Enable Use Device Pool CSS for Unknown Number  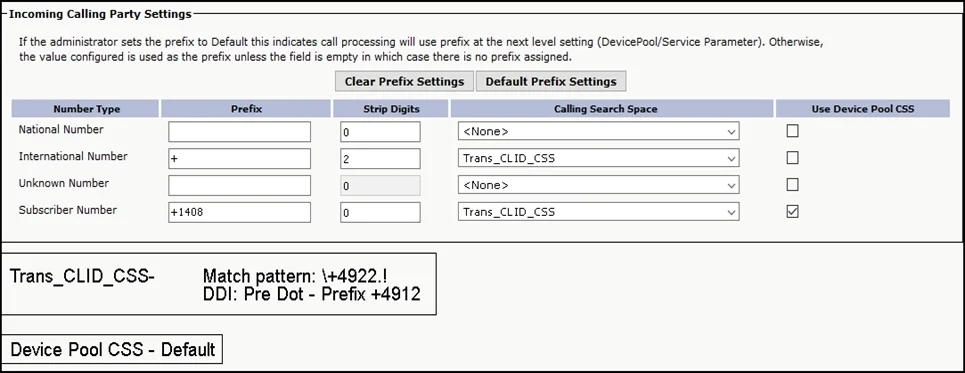(x=793, y=185)
